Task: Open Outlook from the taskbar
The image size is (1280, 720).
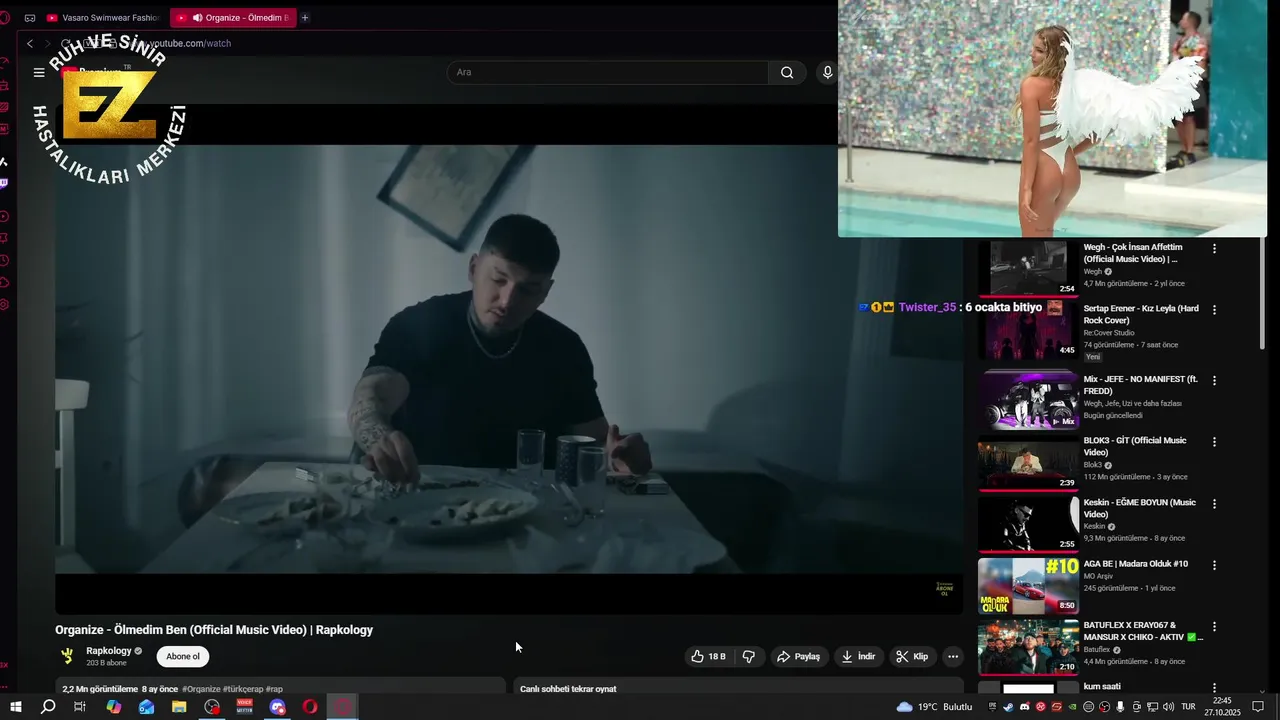Action: pyautogui.click(x=147, y=707)
